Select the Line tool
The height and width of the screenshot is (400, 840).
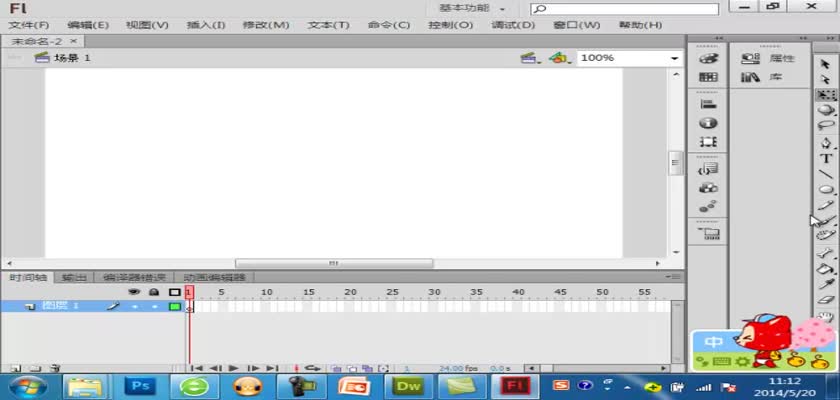[x=826, y=174]
